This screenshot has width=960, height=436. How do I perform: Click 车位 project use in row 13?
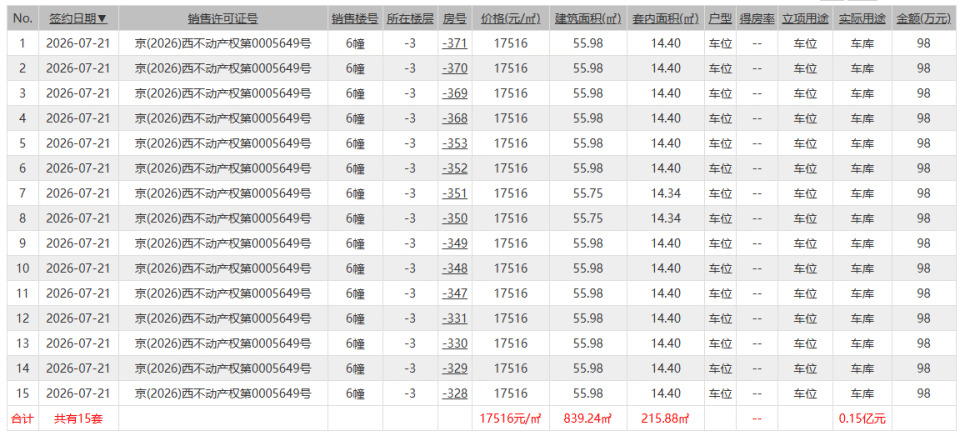pyautogui.click(x=805, y=344)
